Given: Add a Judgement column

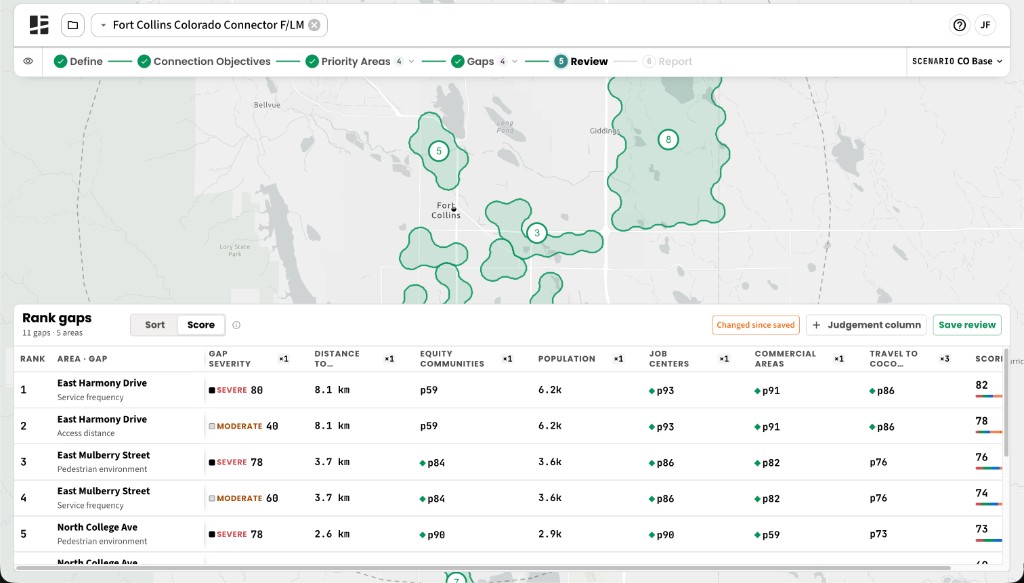Looking at the screenshot, I should point(867,325).
